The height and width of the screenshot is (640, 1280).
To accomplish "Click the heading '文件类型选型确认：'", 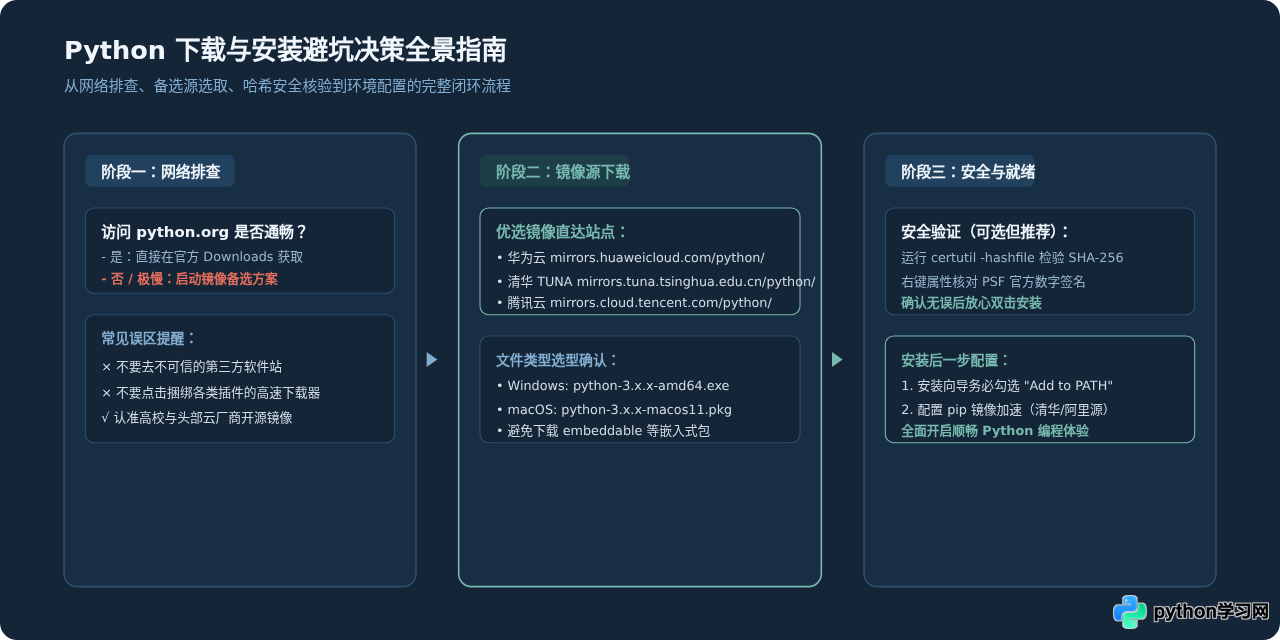I will click(x=557, y=360).
